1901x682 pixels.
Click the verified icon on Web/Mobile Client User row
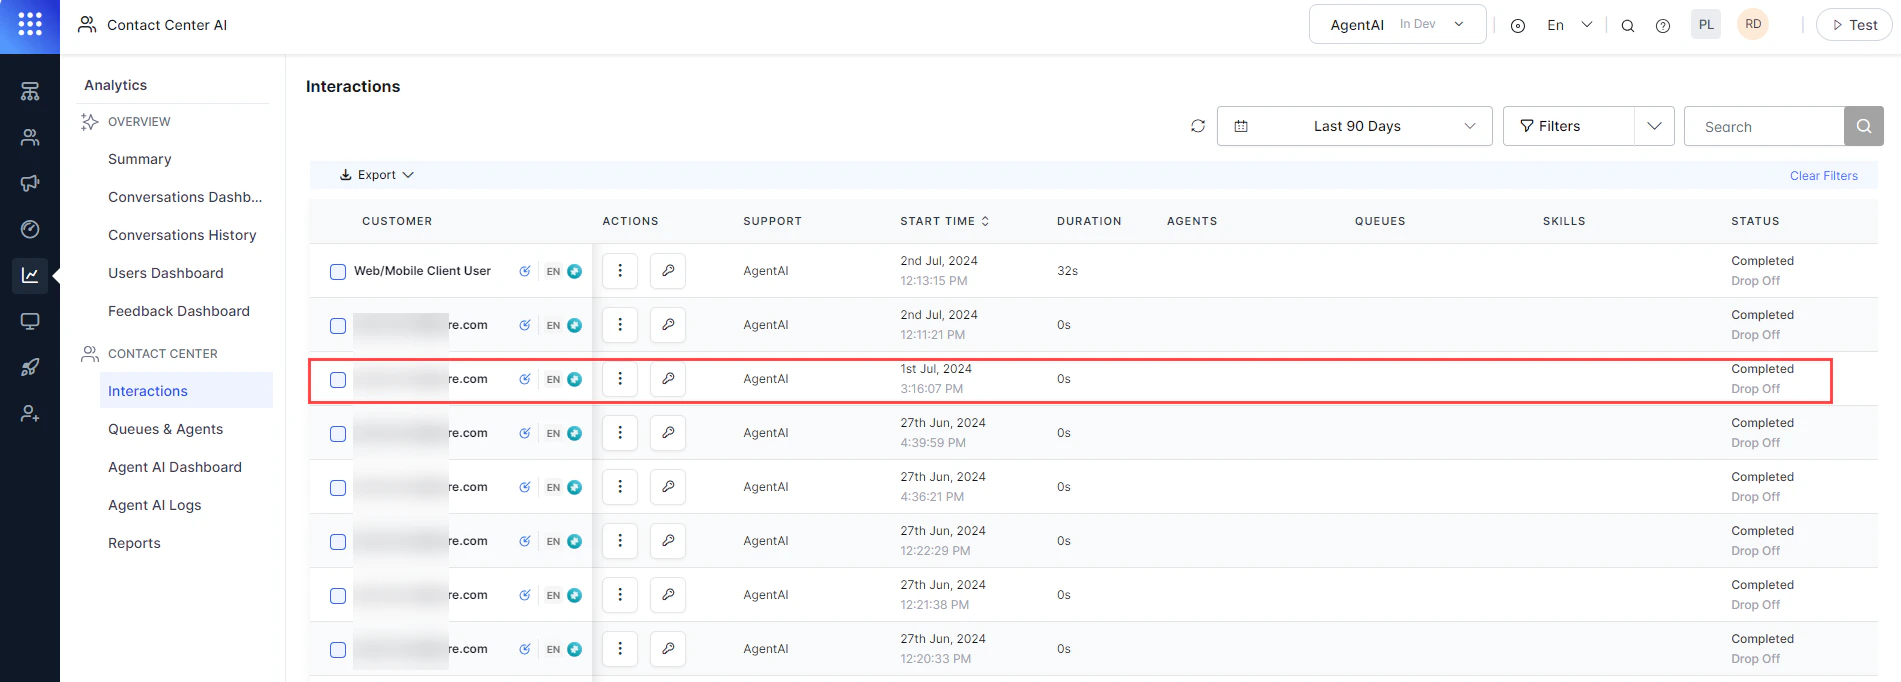tap(525, 271)
